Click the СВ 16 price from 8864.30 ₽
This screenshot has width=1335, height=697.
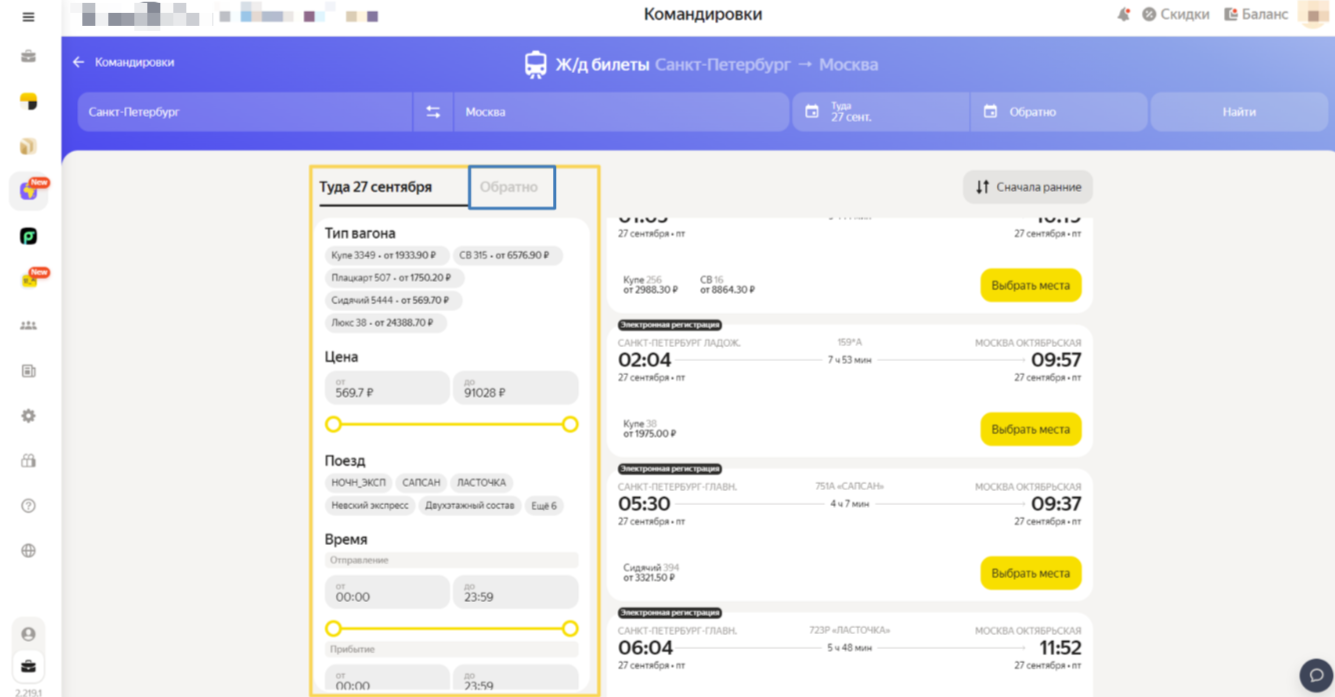[x=727, y=285]
